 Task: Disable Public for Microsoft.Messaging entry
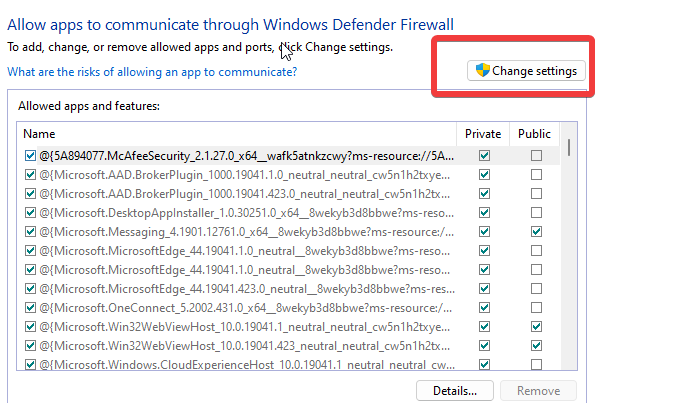[536, 231]
